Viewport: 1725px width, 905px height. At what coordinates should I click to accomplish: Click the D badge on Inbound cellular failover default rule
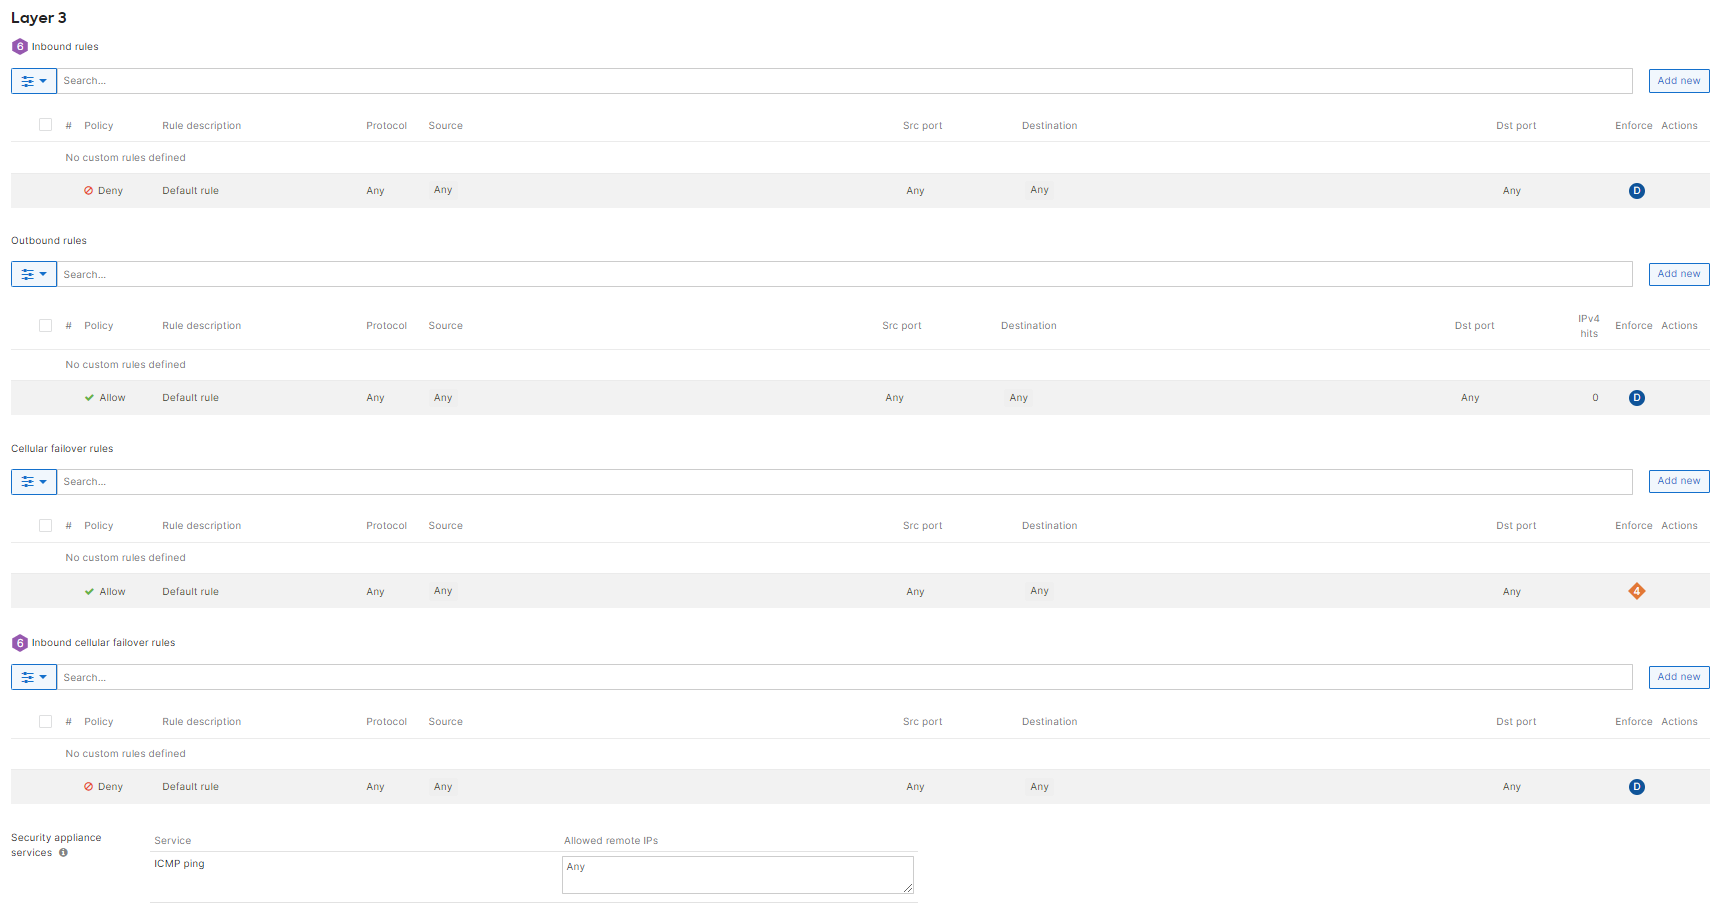point(1637,786)
